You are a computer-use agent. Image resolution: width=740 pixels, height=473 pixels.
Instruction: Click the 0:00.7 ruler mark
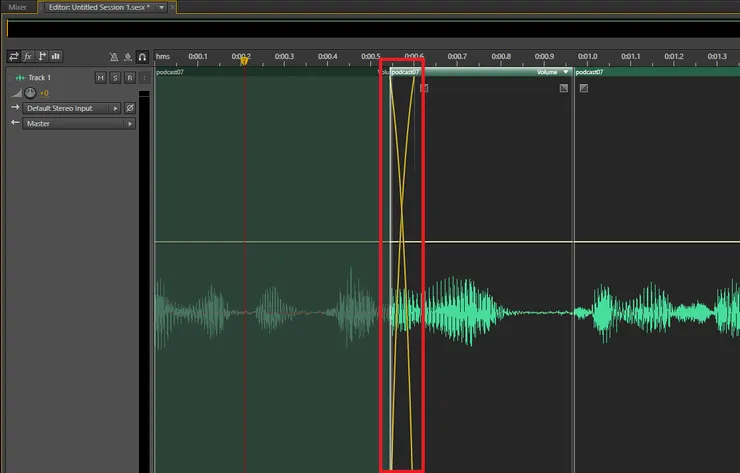(457, 56)
